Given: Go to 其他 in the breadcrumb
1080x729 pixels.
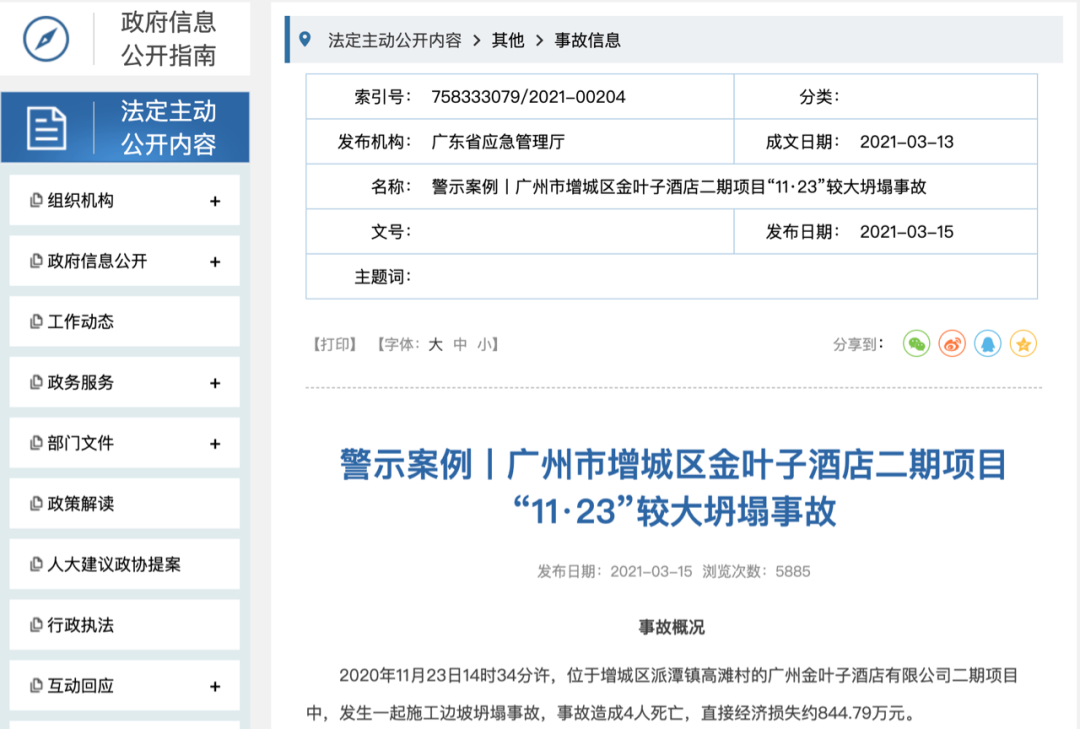Looking at the screenshot, I should click(508, 41).
